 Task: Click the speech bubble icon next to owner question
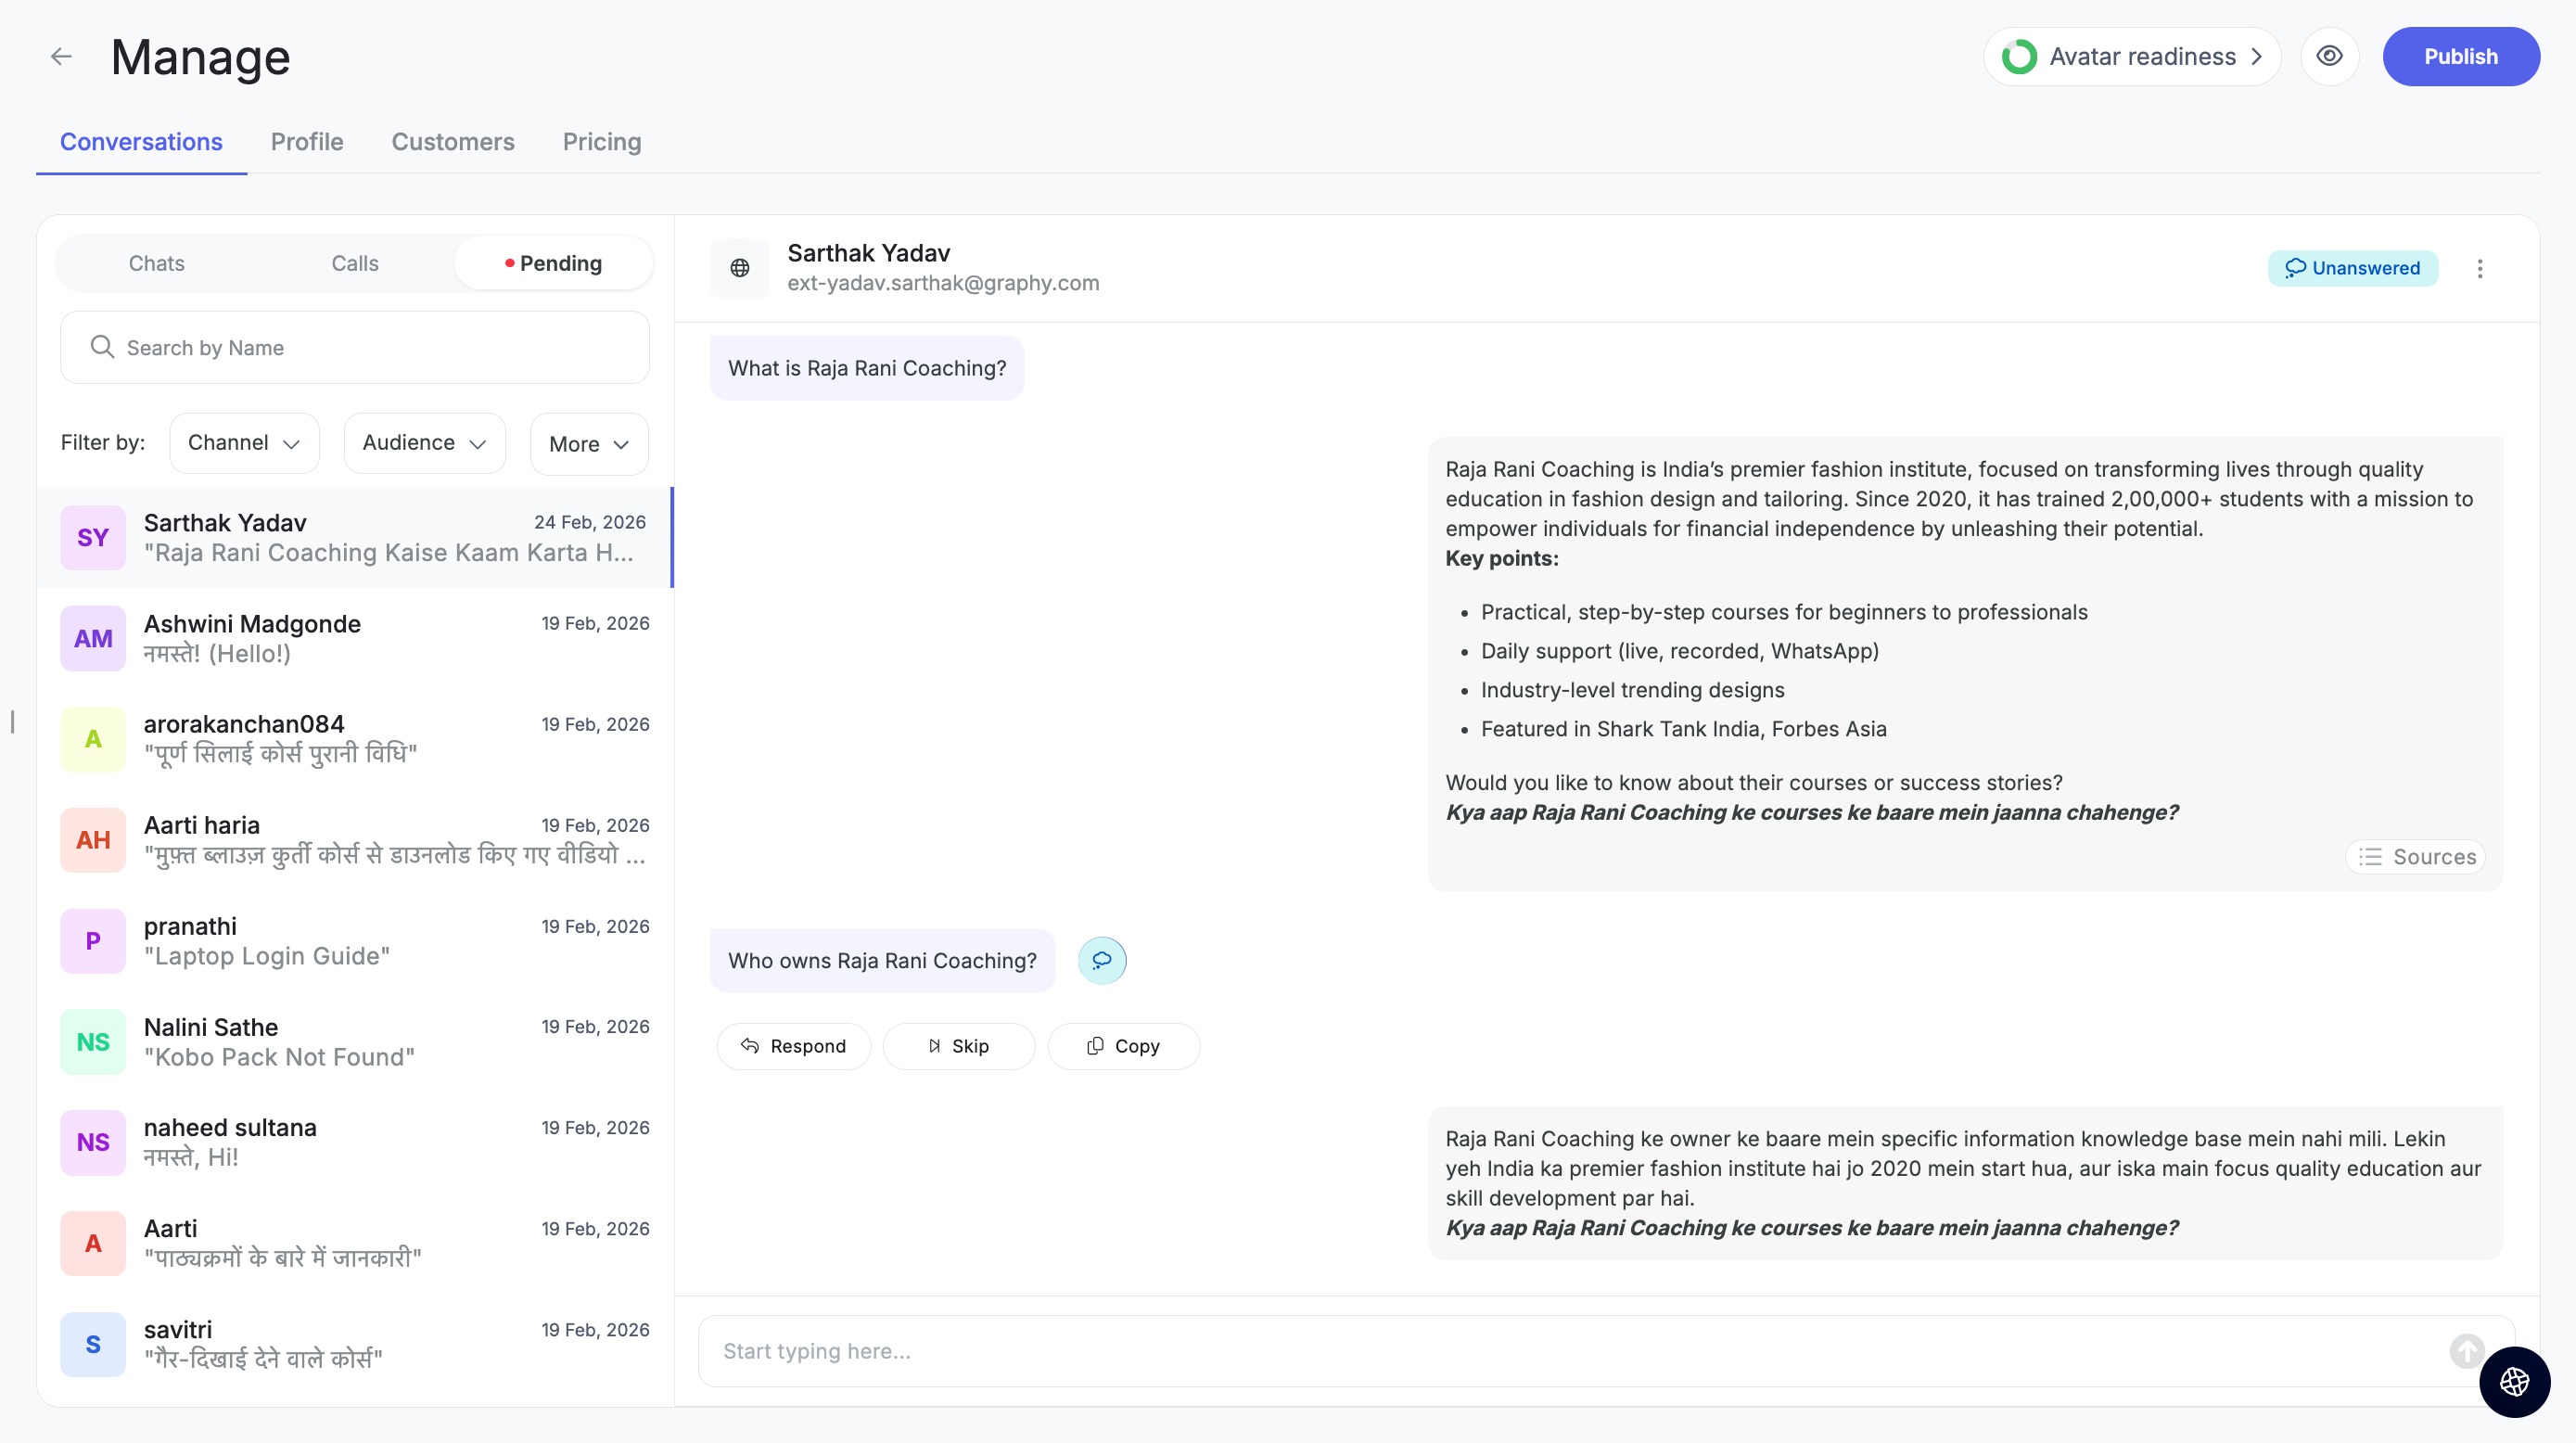[1102, 960]
